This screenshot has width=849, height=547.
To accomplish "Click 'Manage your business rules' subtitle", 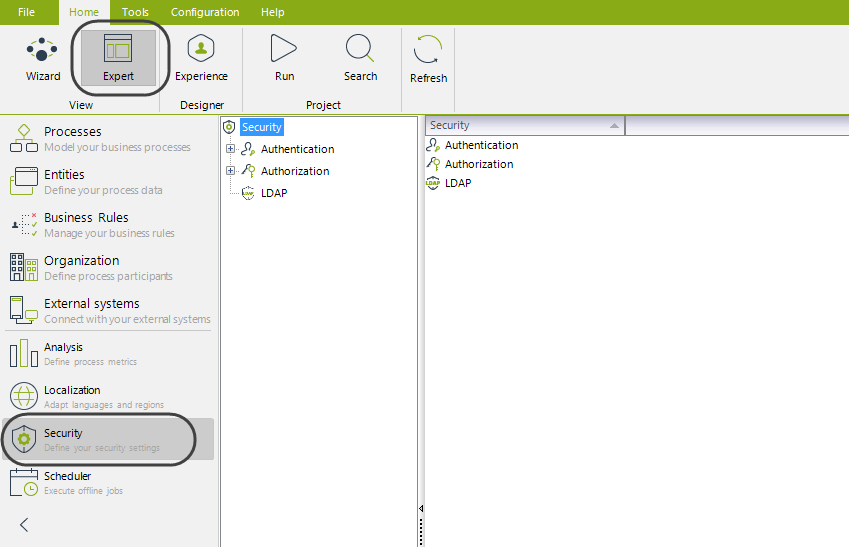I will tap(109, 233).
